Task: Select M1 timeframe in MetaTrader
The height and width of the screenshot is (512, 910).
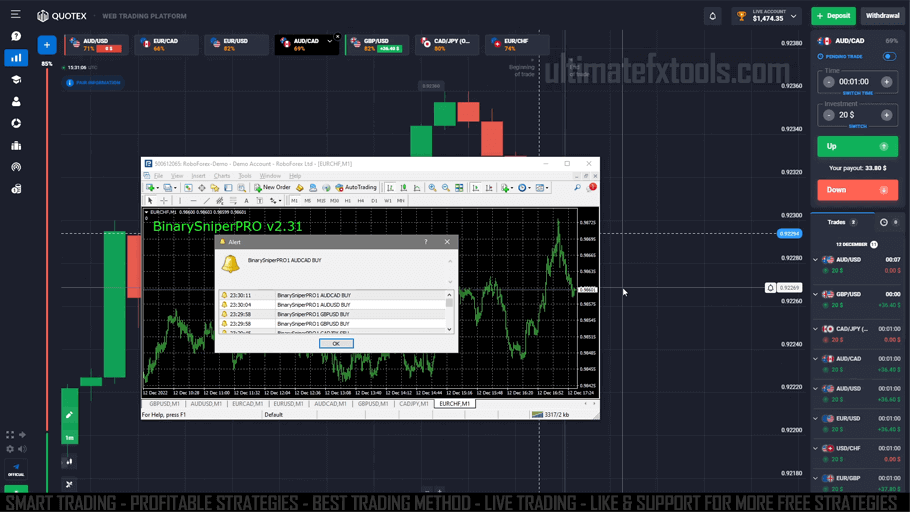Action: 294,201
